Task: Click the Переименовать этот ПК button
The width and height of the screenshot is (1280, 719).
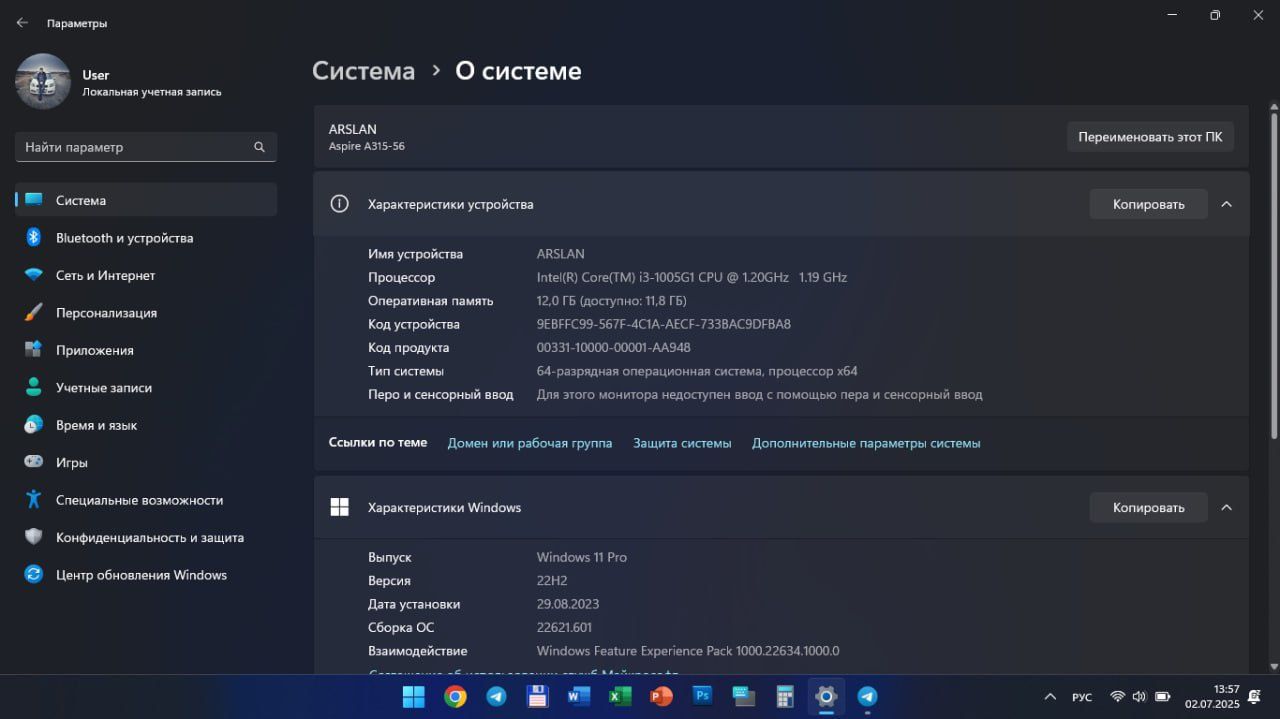Action: 1150,137
